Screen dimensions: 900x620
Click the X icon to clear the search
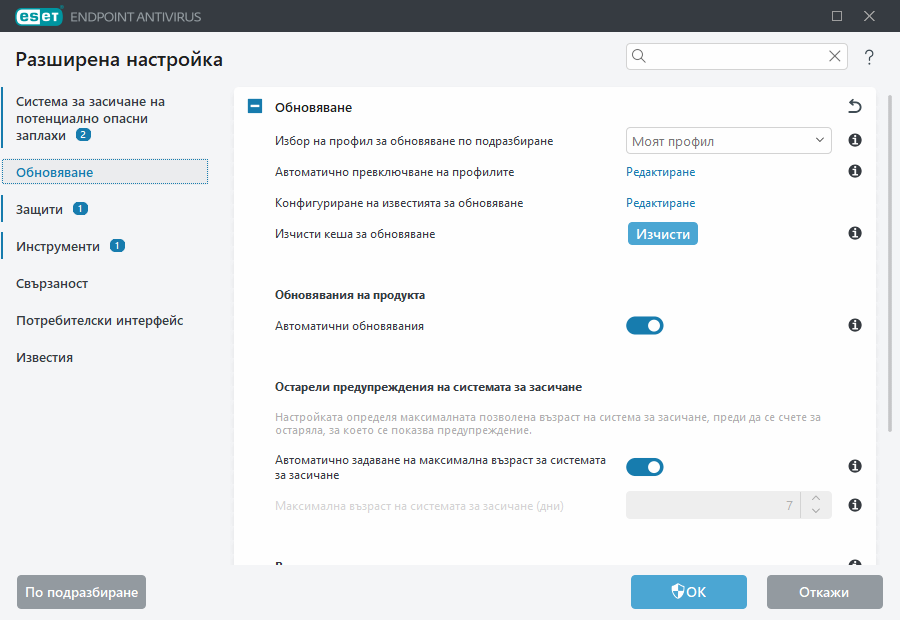tap(834, 56)
